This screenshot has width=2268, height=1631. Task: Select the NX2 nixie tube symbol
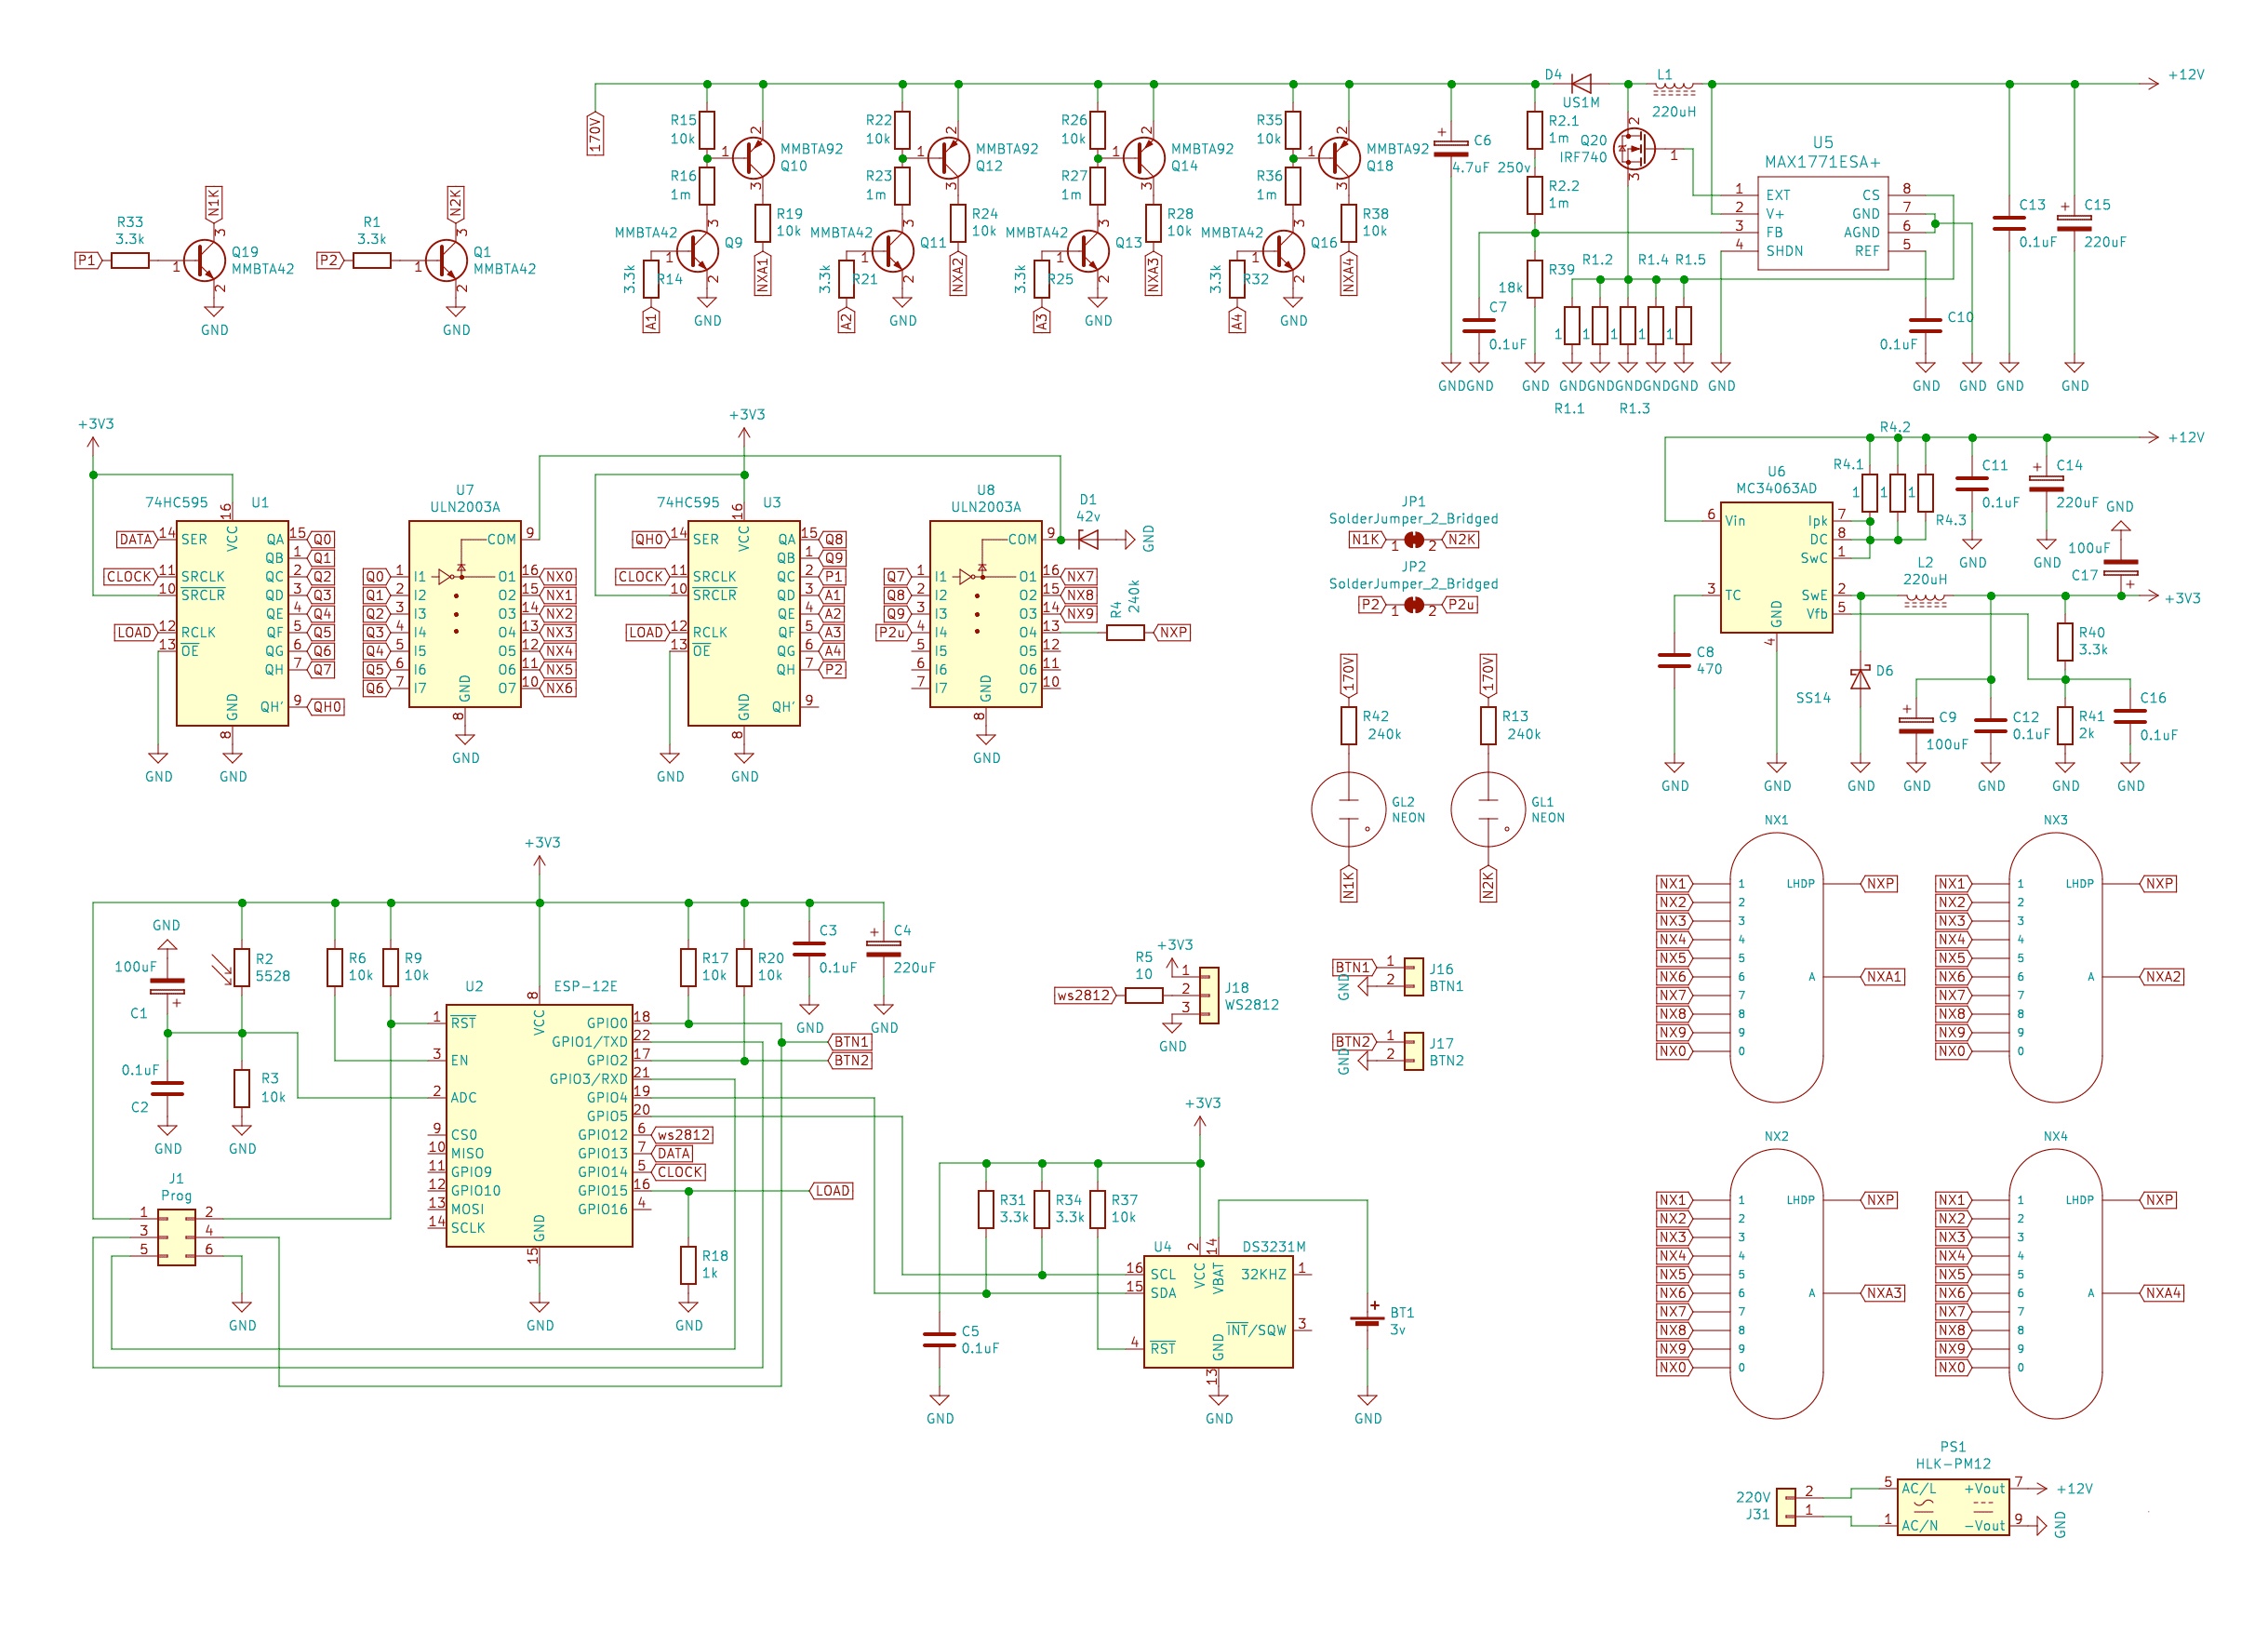tap(1776, 1283)
